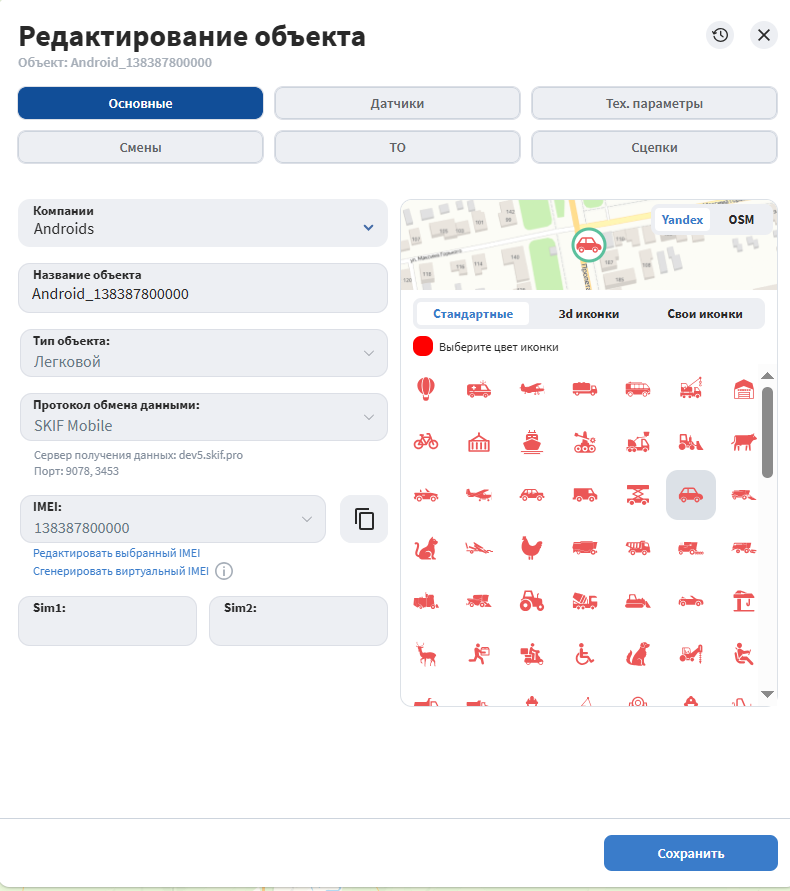Image resolution: width=790 pixels, height=891 pixels.
Task: Open the change history clock icon
Action: tap(720, 35)
